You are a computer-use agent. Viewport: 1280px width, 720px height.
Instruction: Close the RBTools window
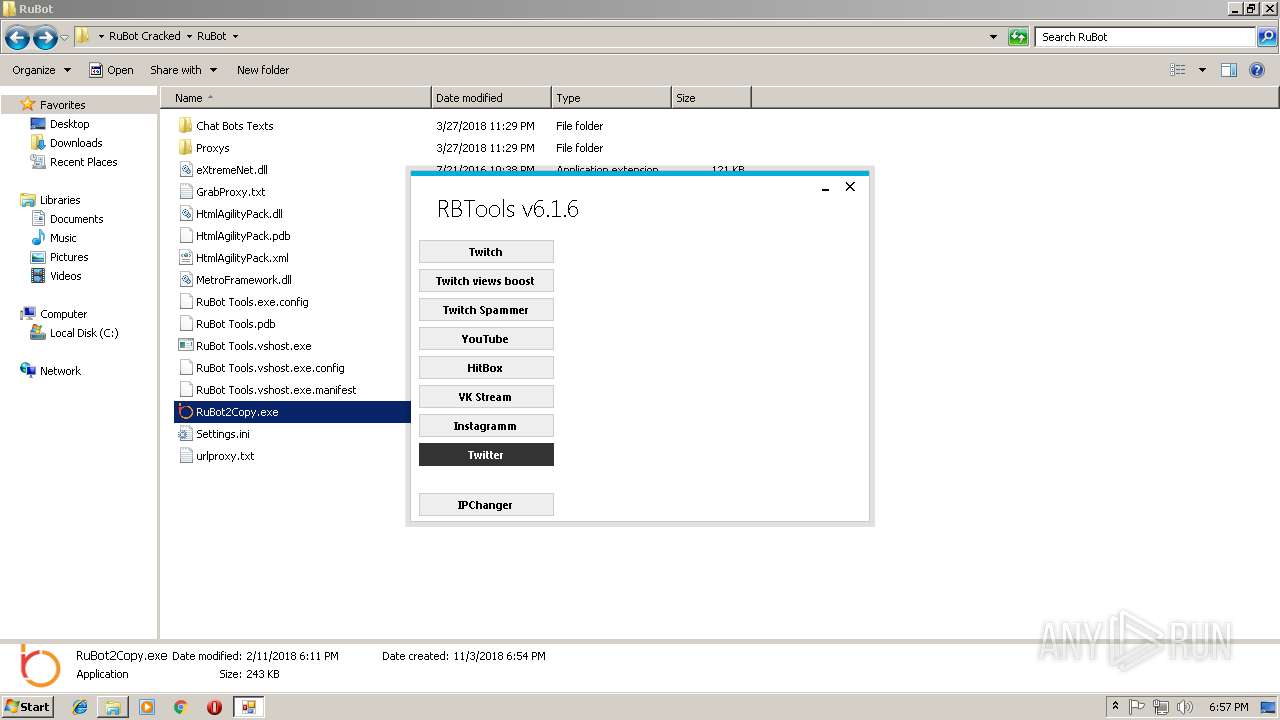point(850,187)
